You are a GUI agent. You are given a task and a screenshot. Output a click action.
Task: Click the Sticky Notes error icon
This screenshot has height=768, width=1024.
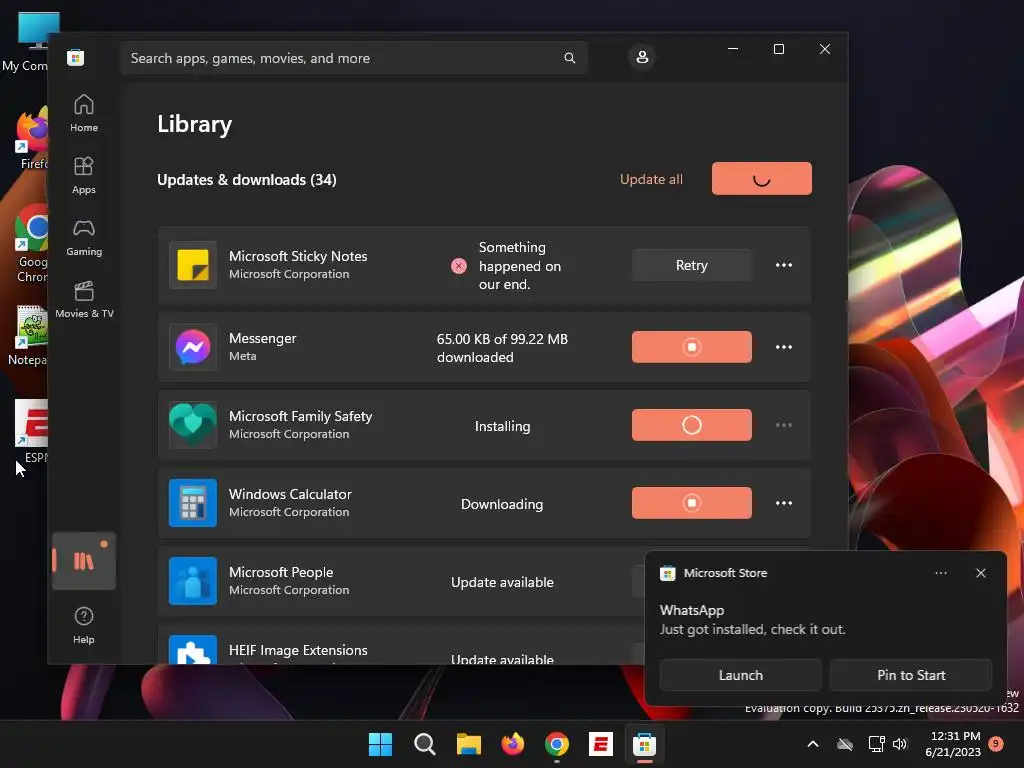[459, 266]
